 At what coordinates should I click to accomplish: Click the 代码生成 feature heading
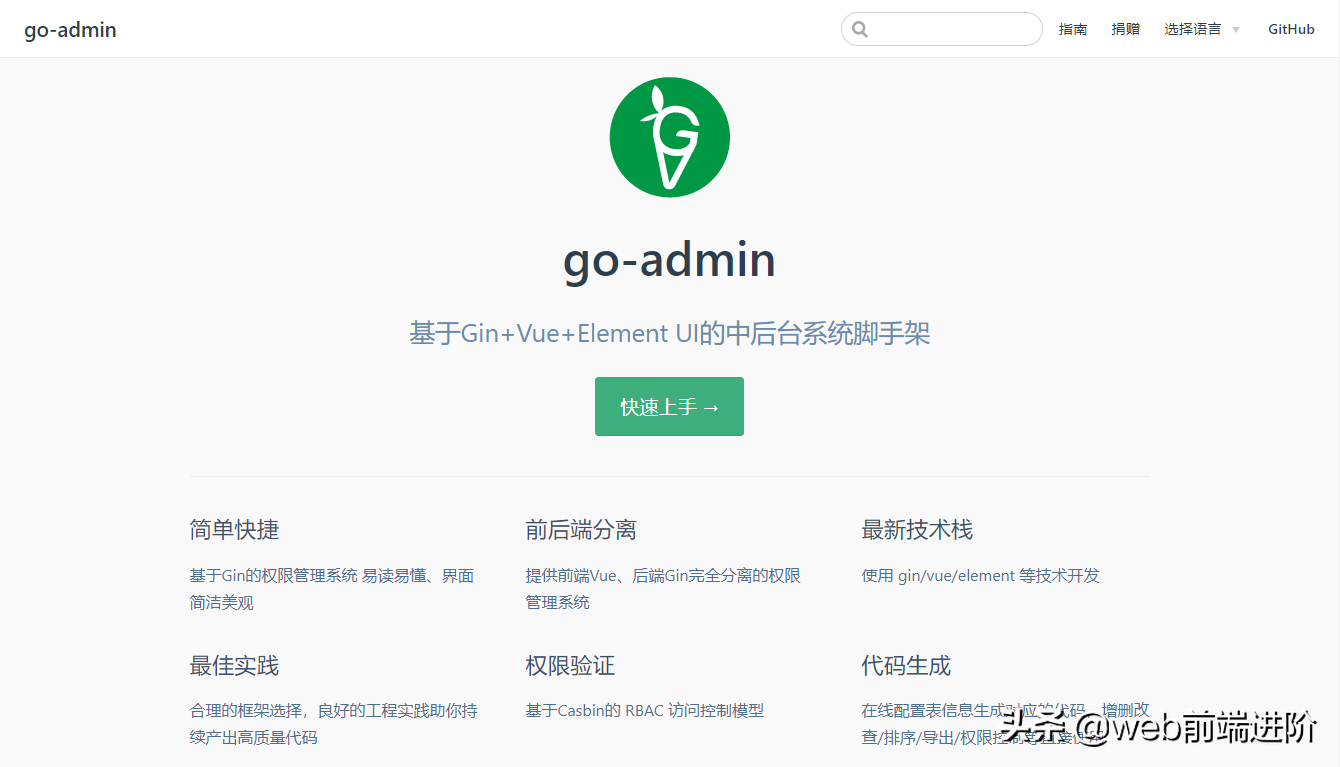(x=906, y=665)
